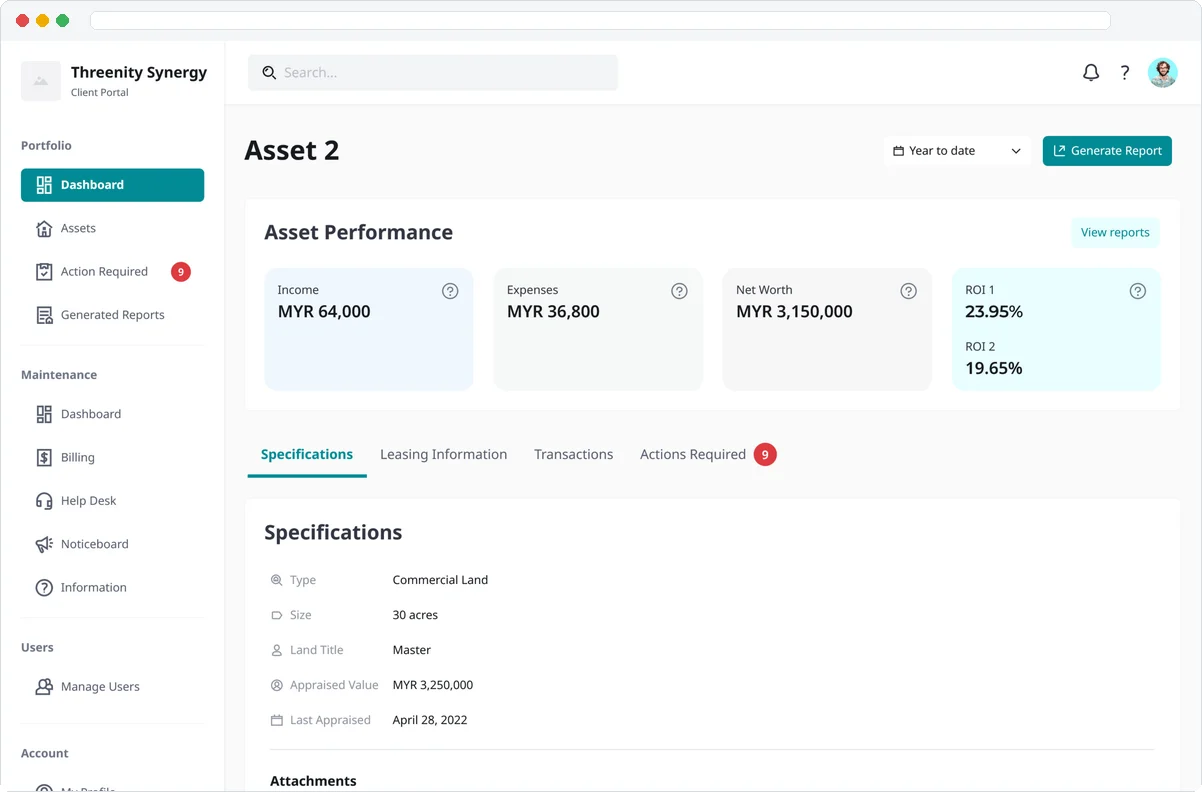This screenshot has width=1202, height=792.
Task: Show Income info tooltip icon
Action: point(450,291)
